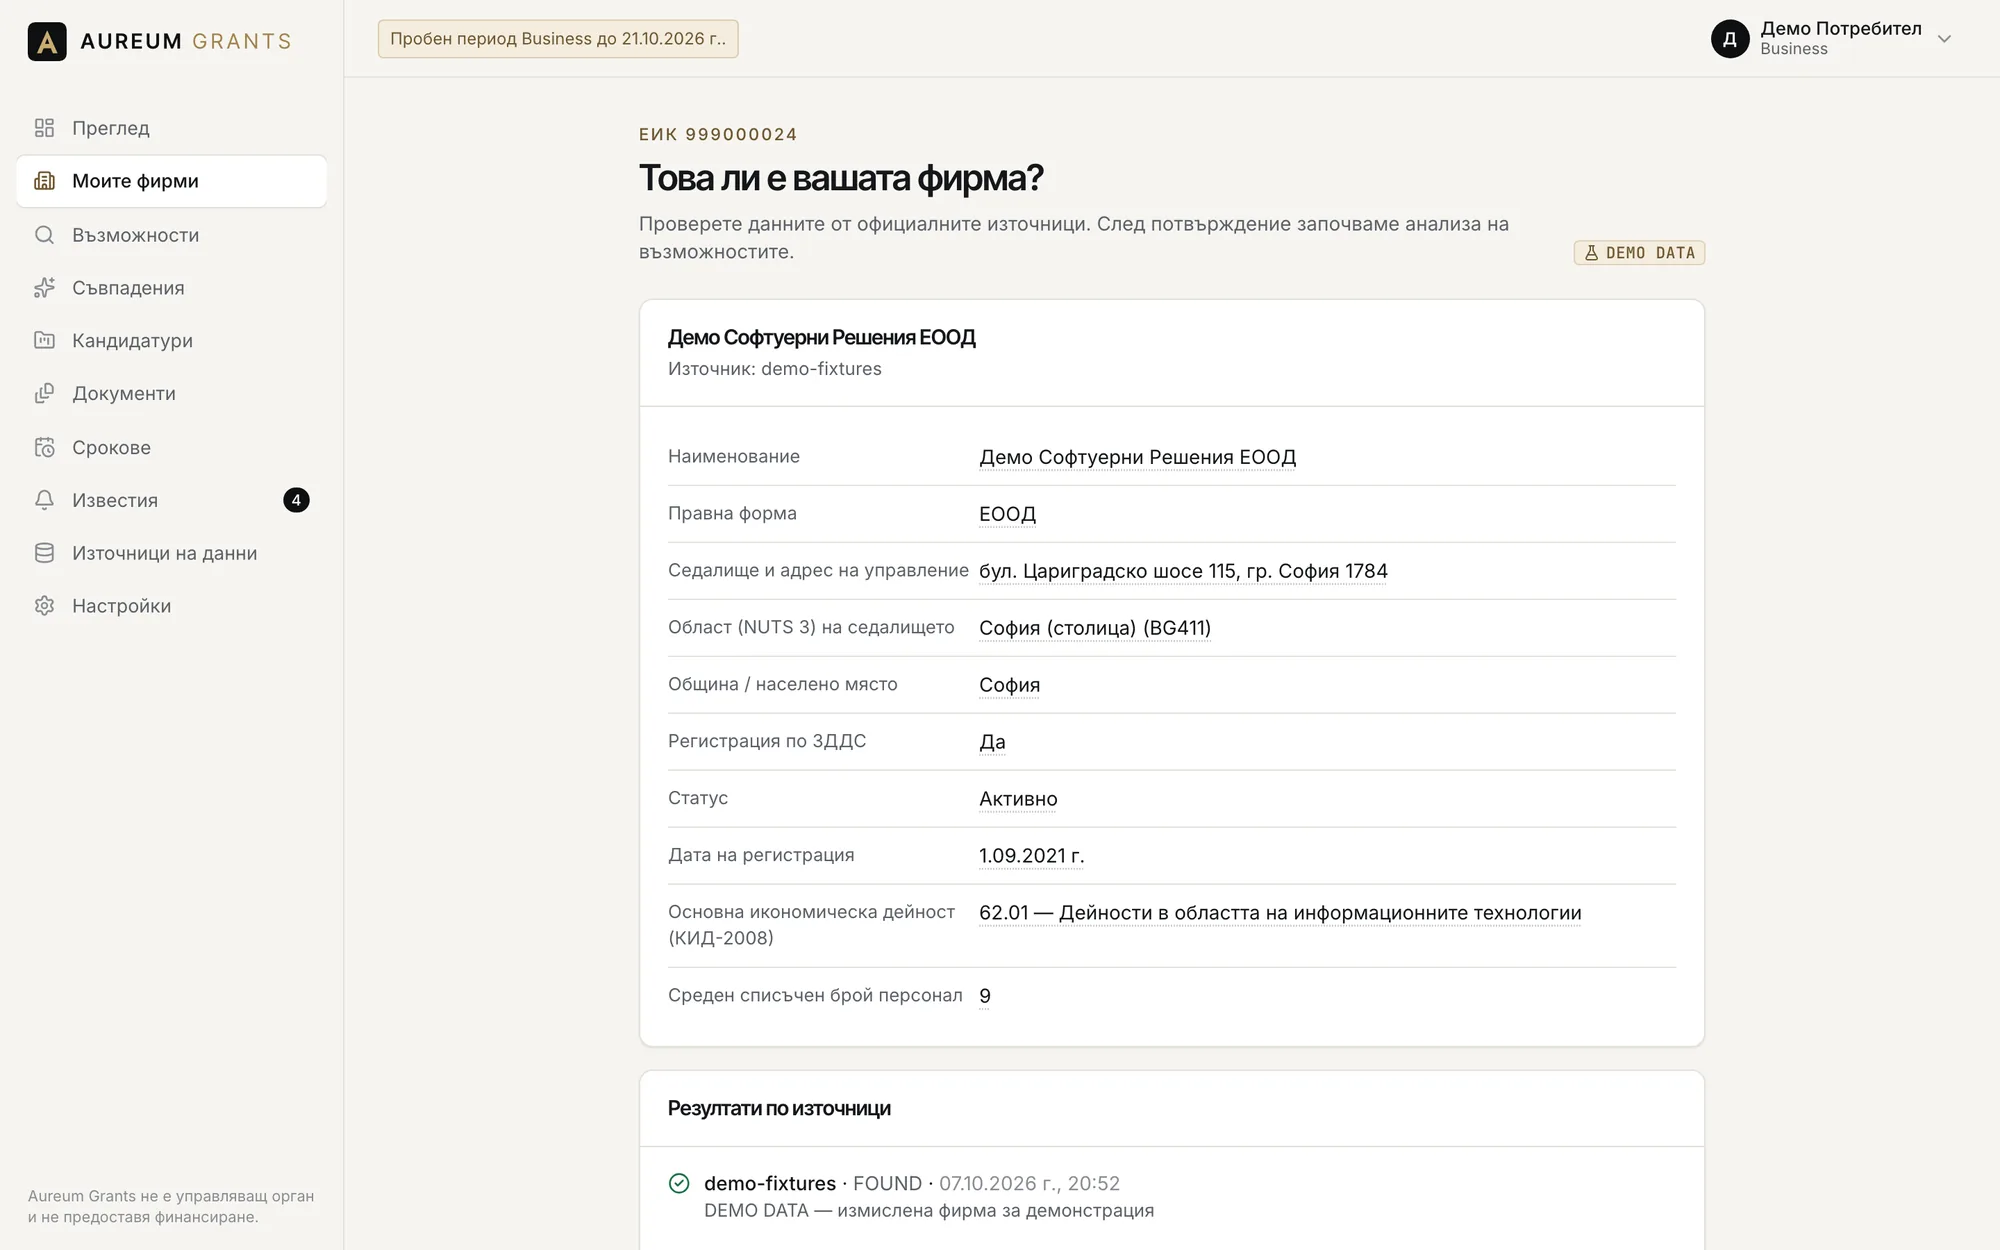Click ЕИК 999000024 label

(718, 134)
